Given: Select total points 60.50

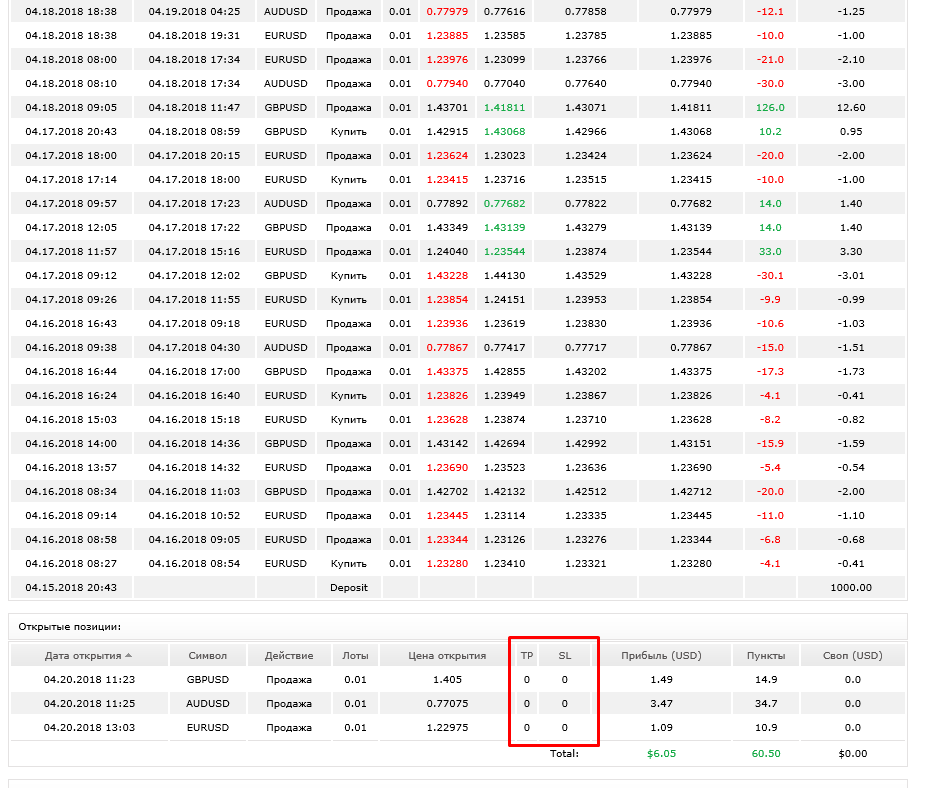Looking at the screenshot, I should tap(766, 753).
